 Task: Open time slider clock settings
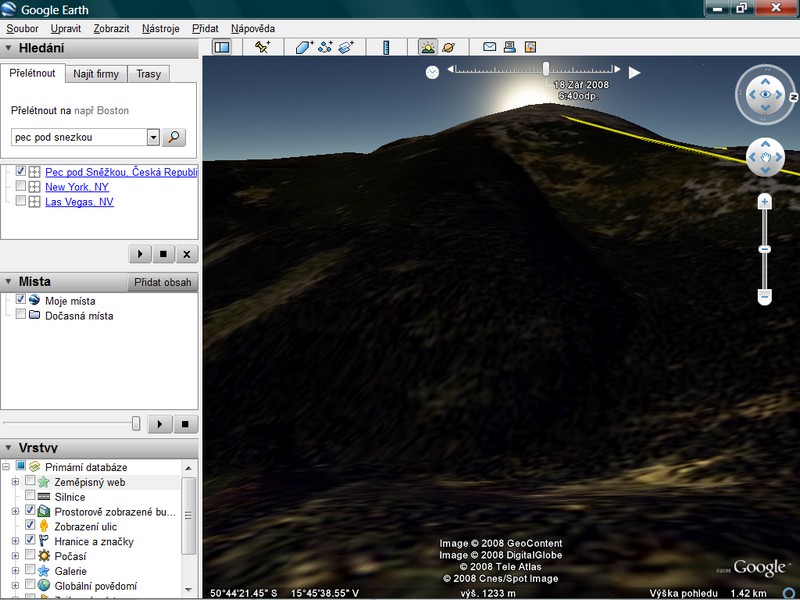point(432,72)
